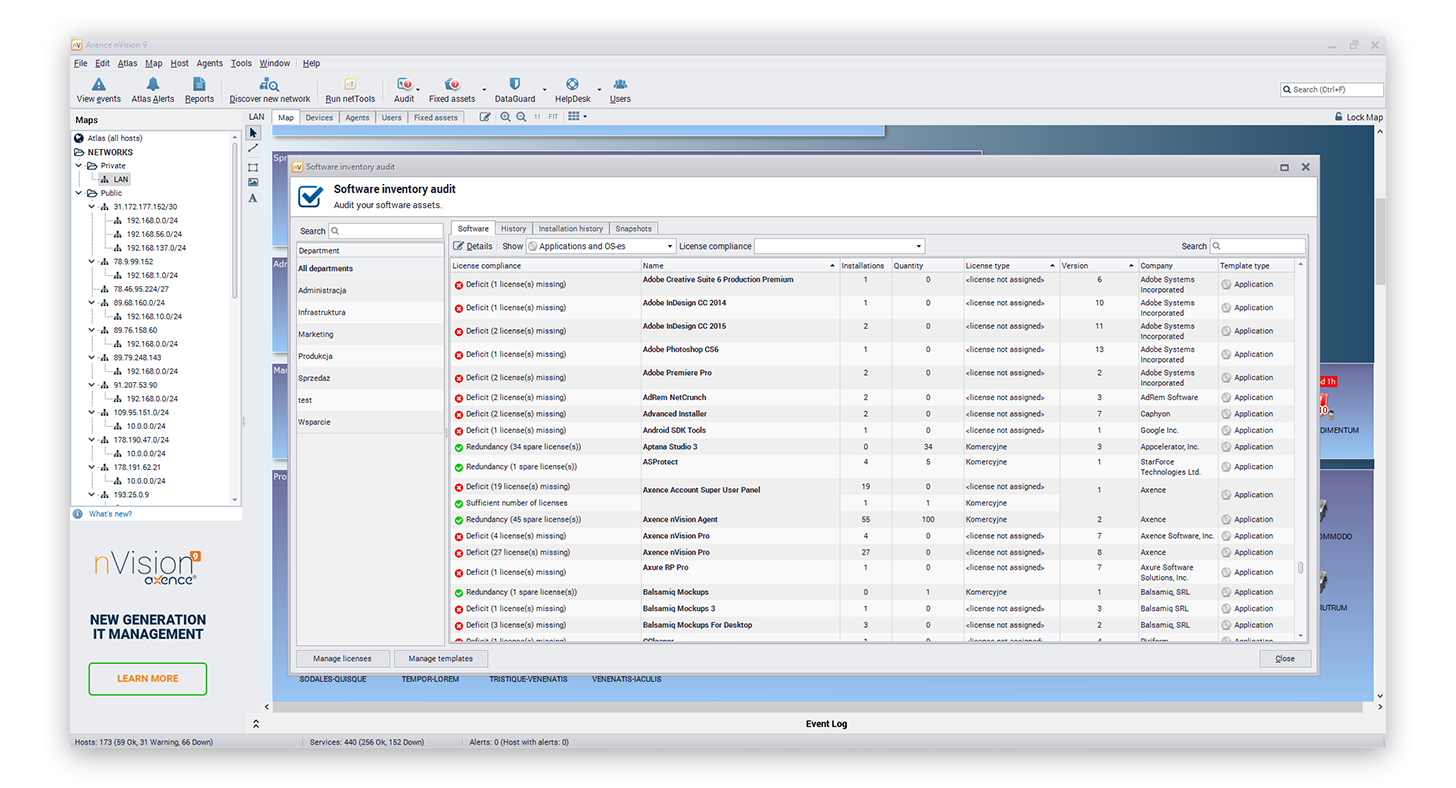Switch to the Installation history tab
The width and height of the screenshot is (1456, 788).
click(x=570, y=229)
